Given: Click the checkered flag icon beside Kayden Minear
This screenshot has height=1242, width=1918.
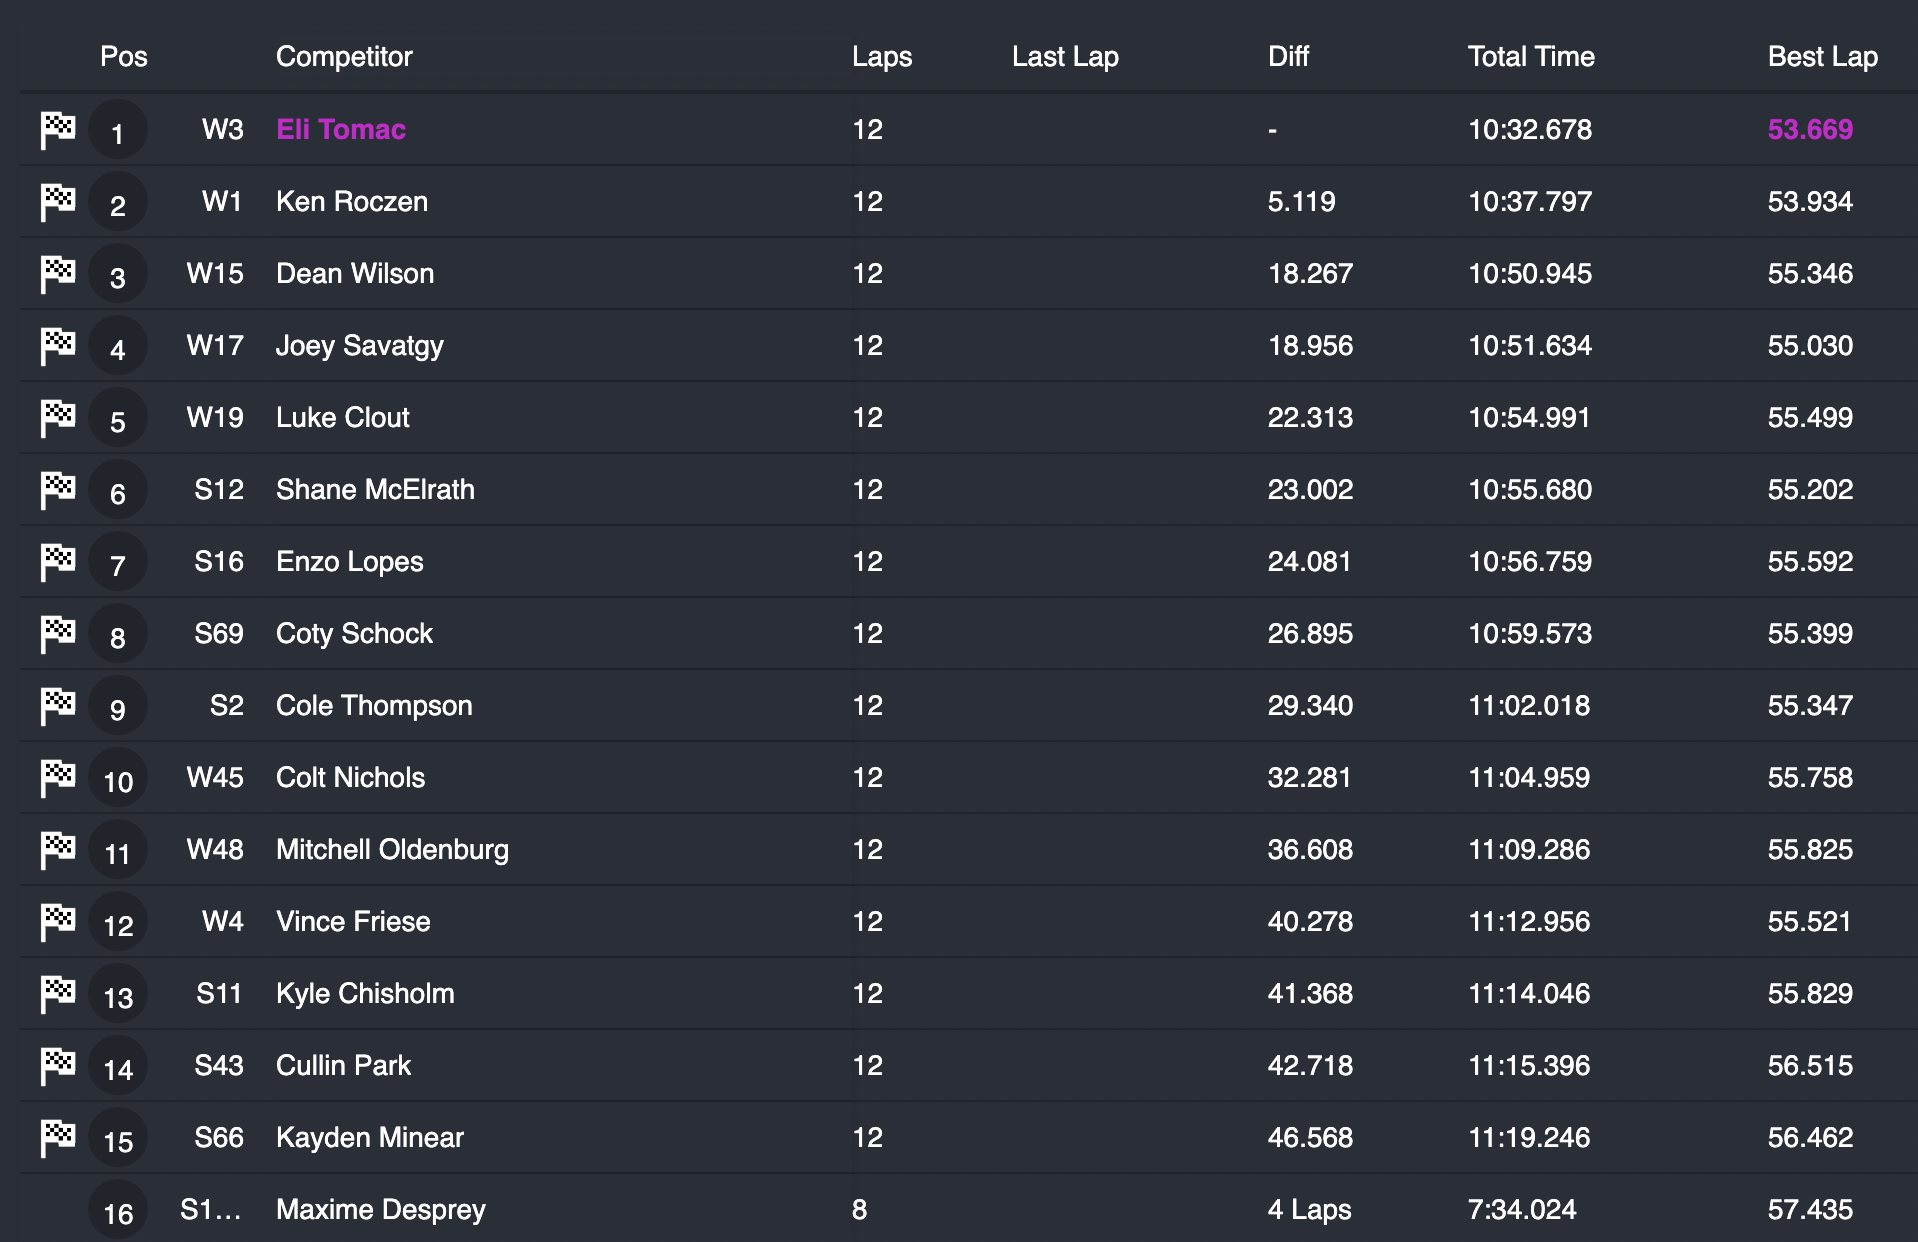Looking at the screenshot, I should [x=57, y=1137].
